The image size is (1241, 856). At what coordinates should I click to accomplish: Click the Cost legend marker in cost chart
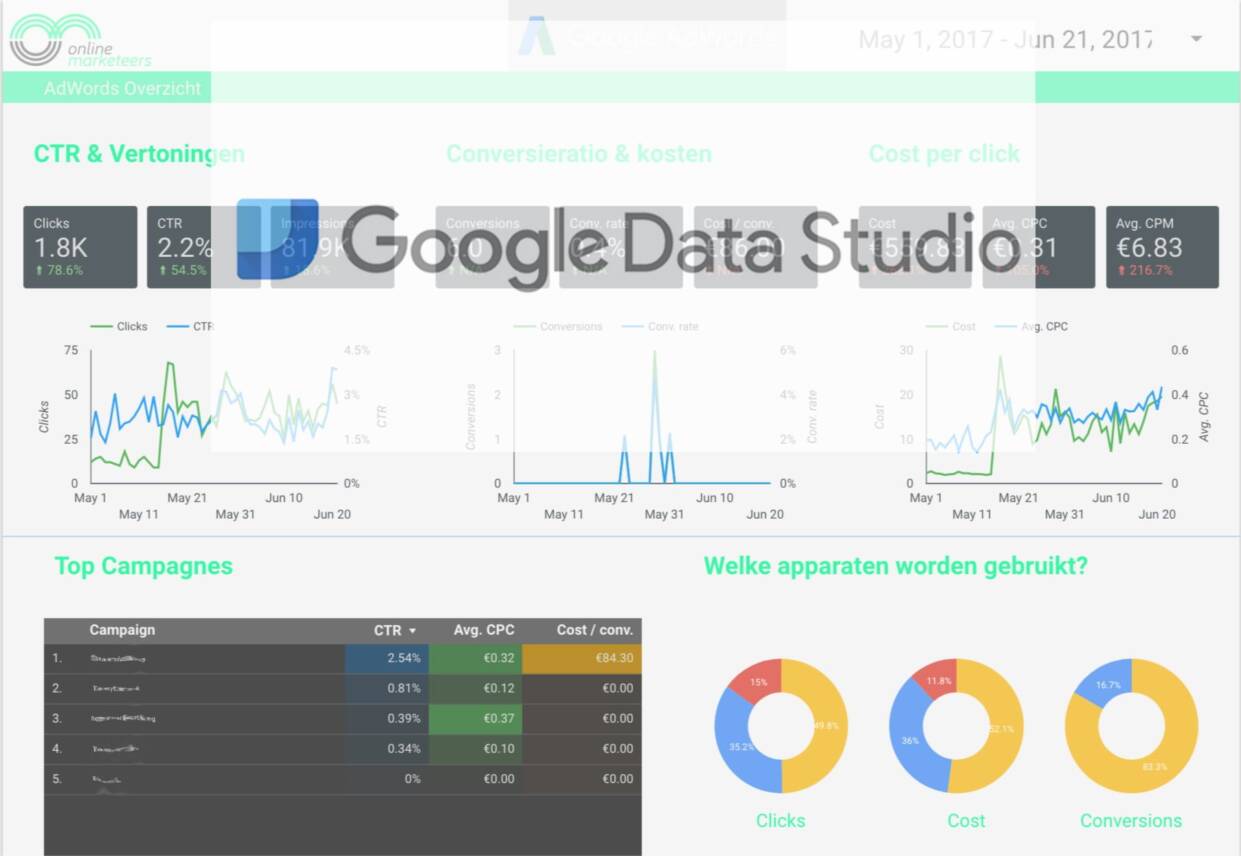(936, 326)
